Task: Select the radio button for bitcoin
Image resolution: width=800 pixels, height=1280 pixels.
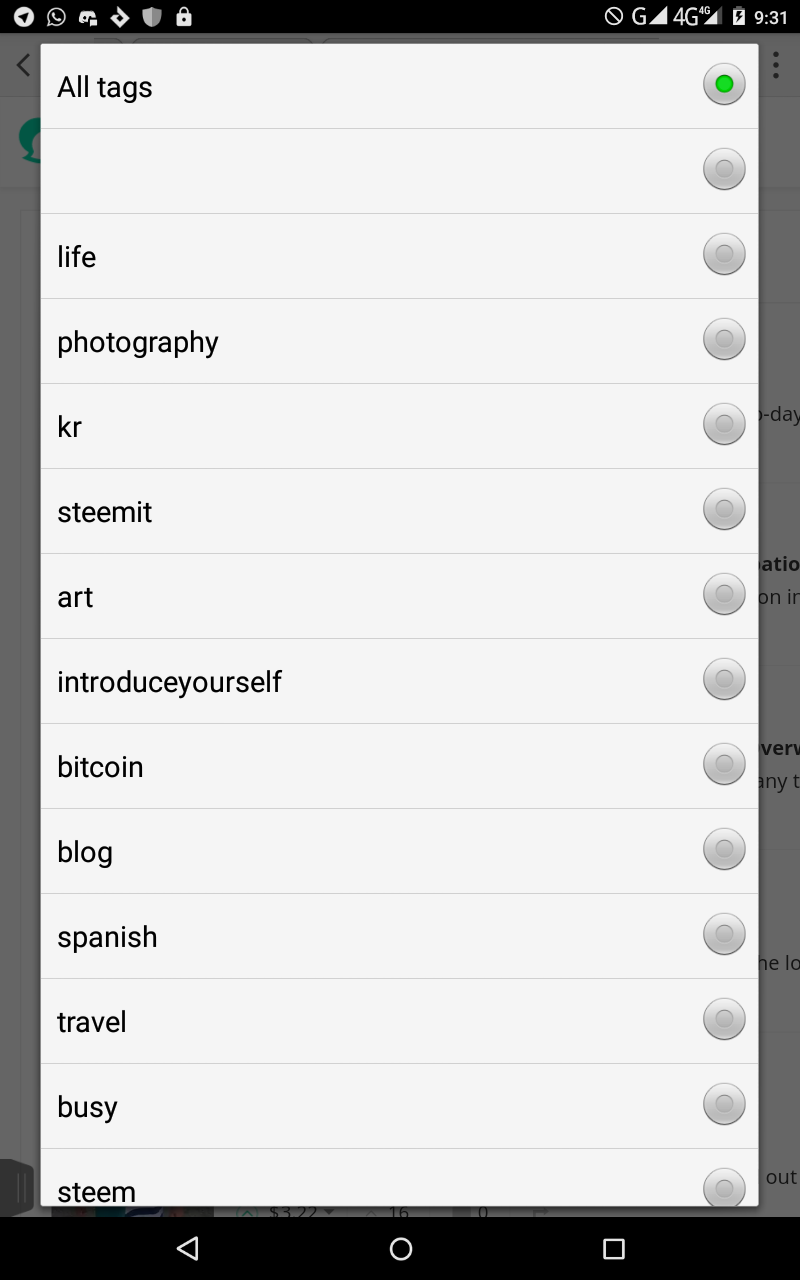Action: (724, 765)
